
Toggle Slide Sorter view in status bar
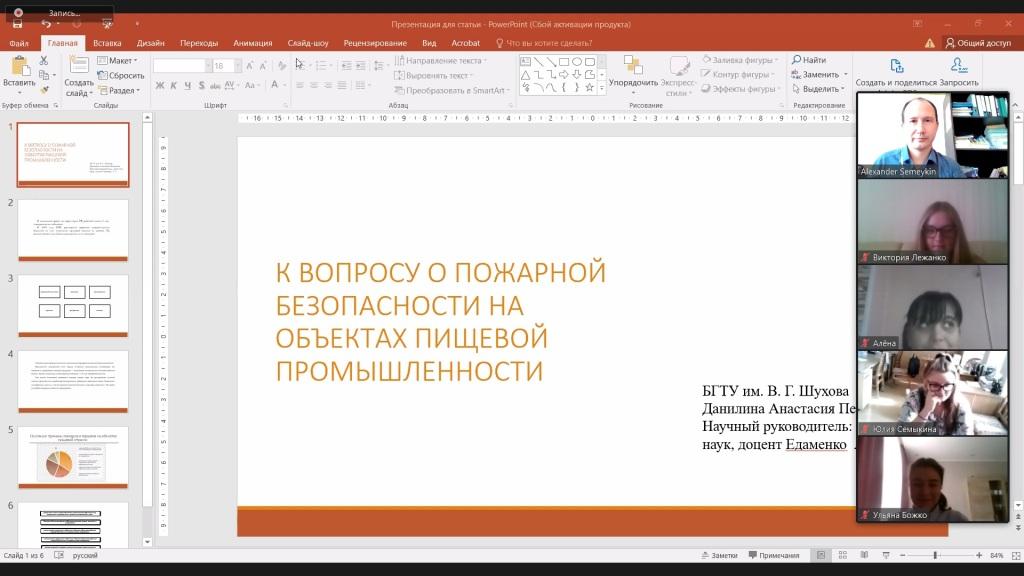click(842, 555)
